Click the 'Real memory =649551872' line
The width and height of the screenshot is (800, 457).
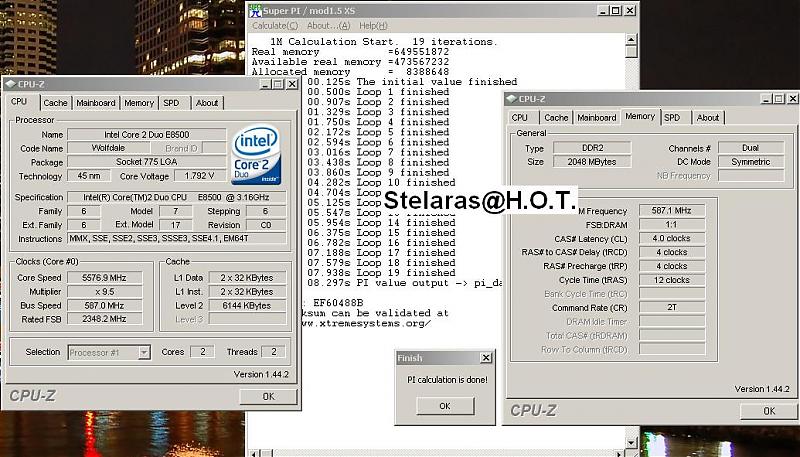(350, 52)
